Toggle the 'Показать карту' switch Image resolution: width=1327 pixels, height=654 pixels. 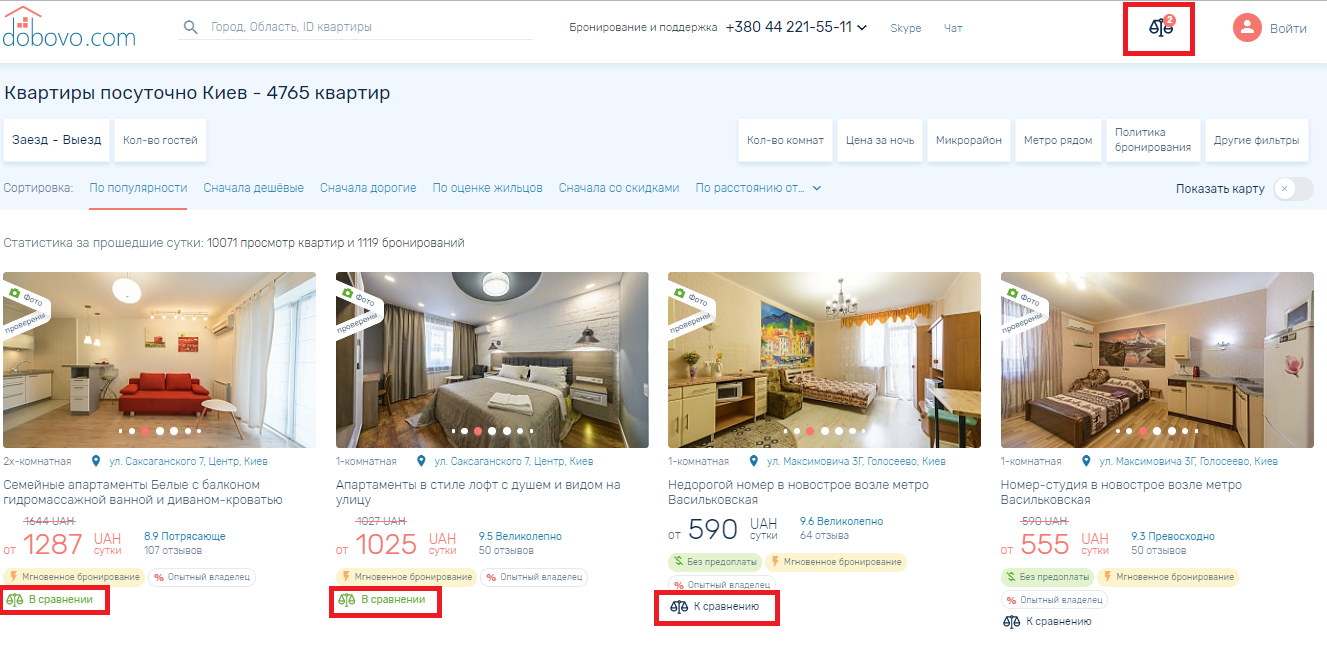[x=1294, y=188]
